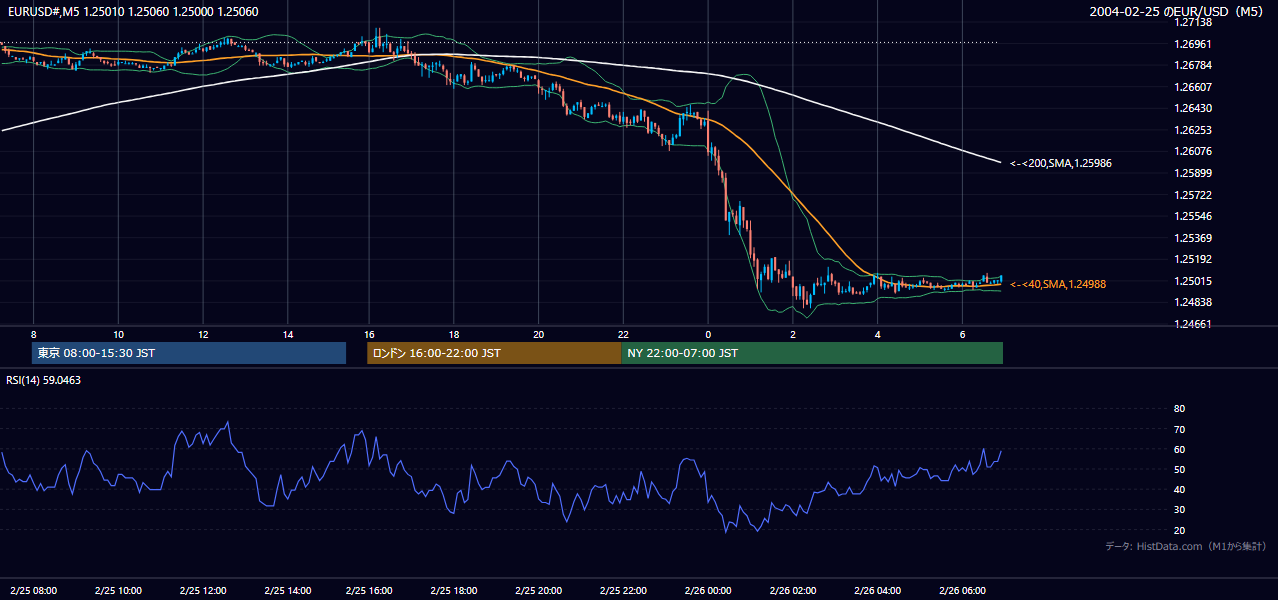Click the bottom time label 2/25 12:00
Screen dimensions: 1278x600
pos(203,590)
